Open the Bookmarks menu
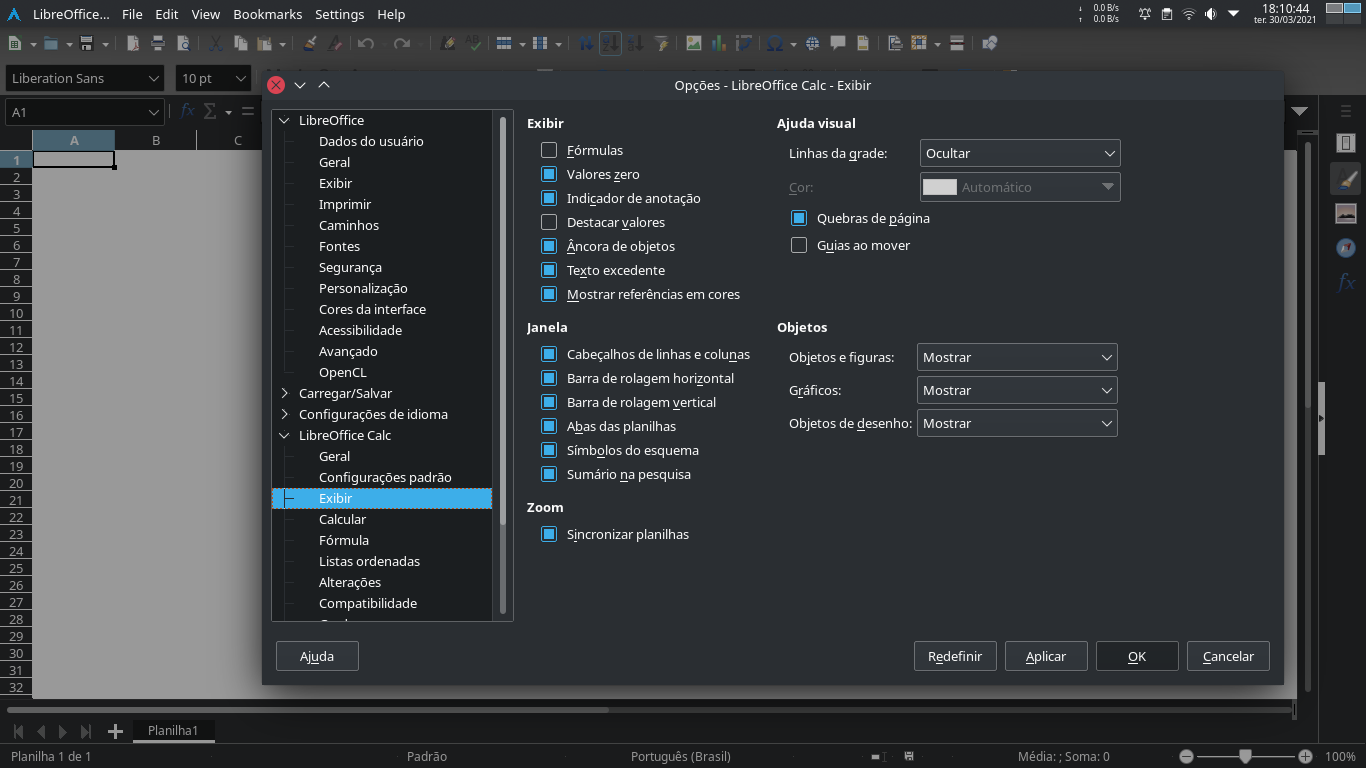 (268, 14)
